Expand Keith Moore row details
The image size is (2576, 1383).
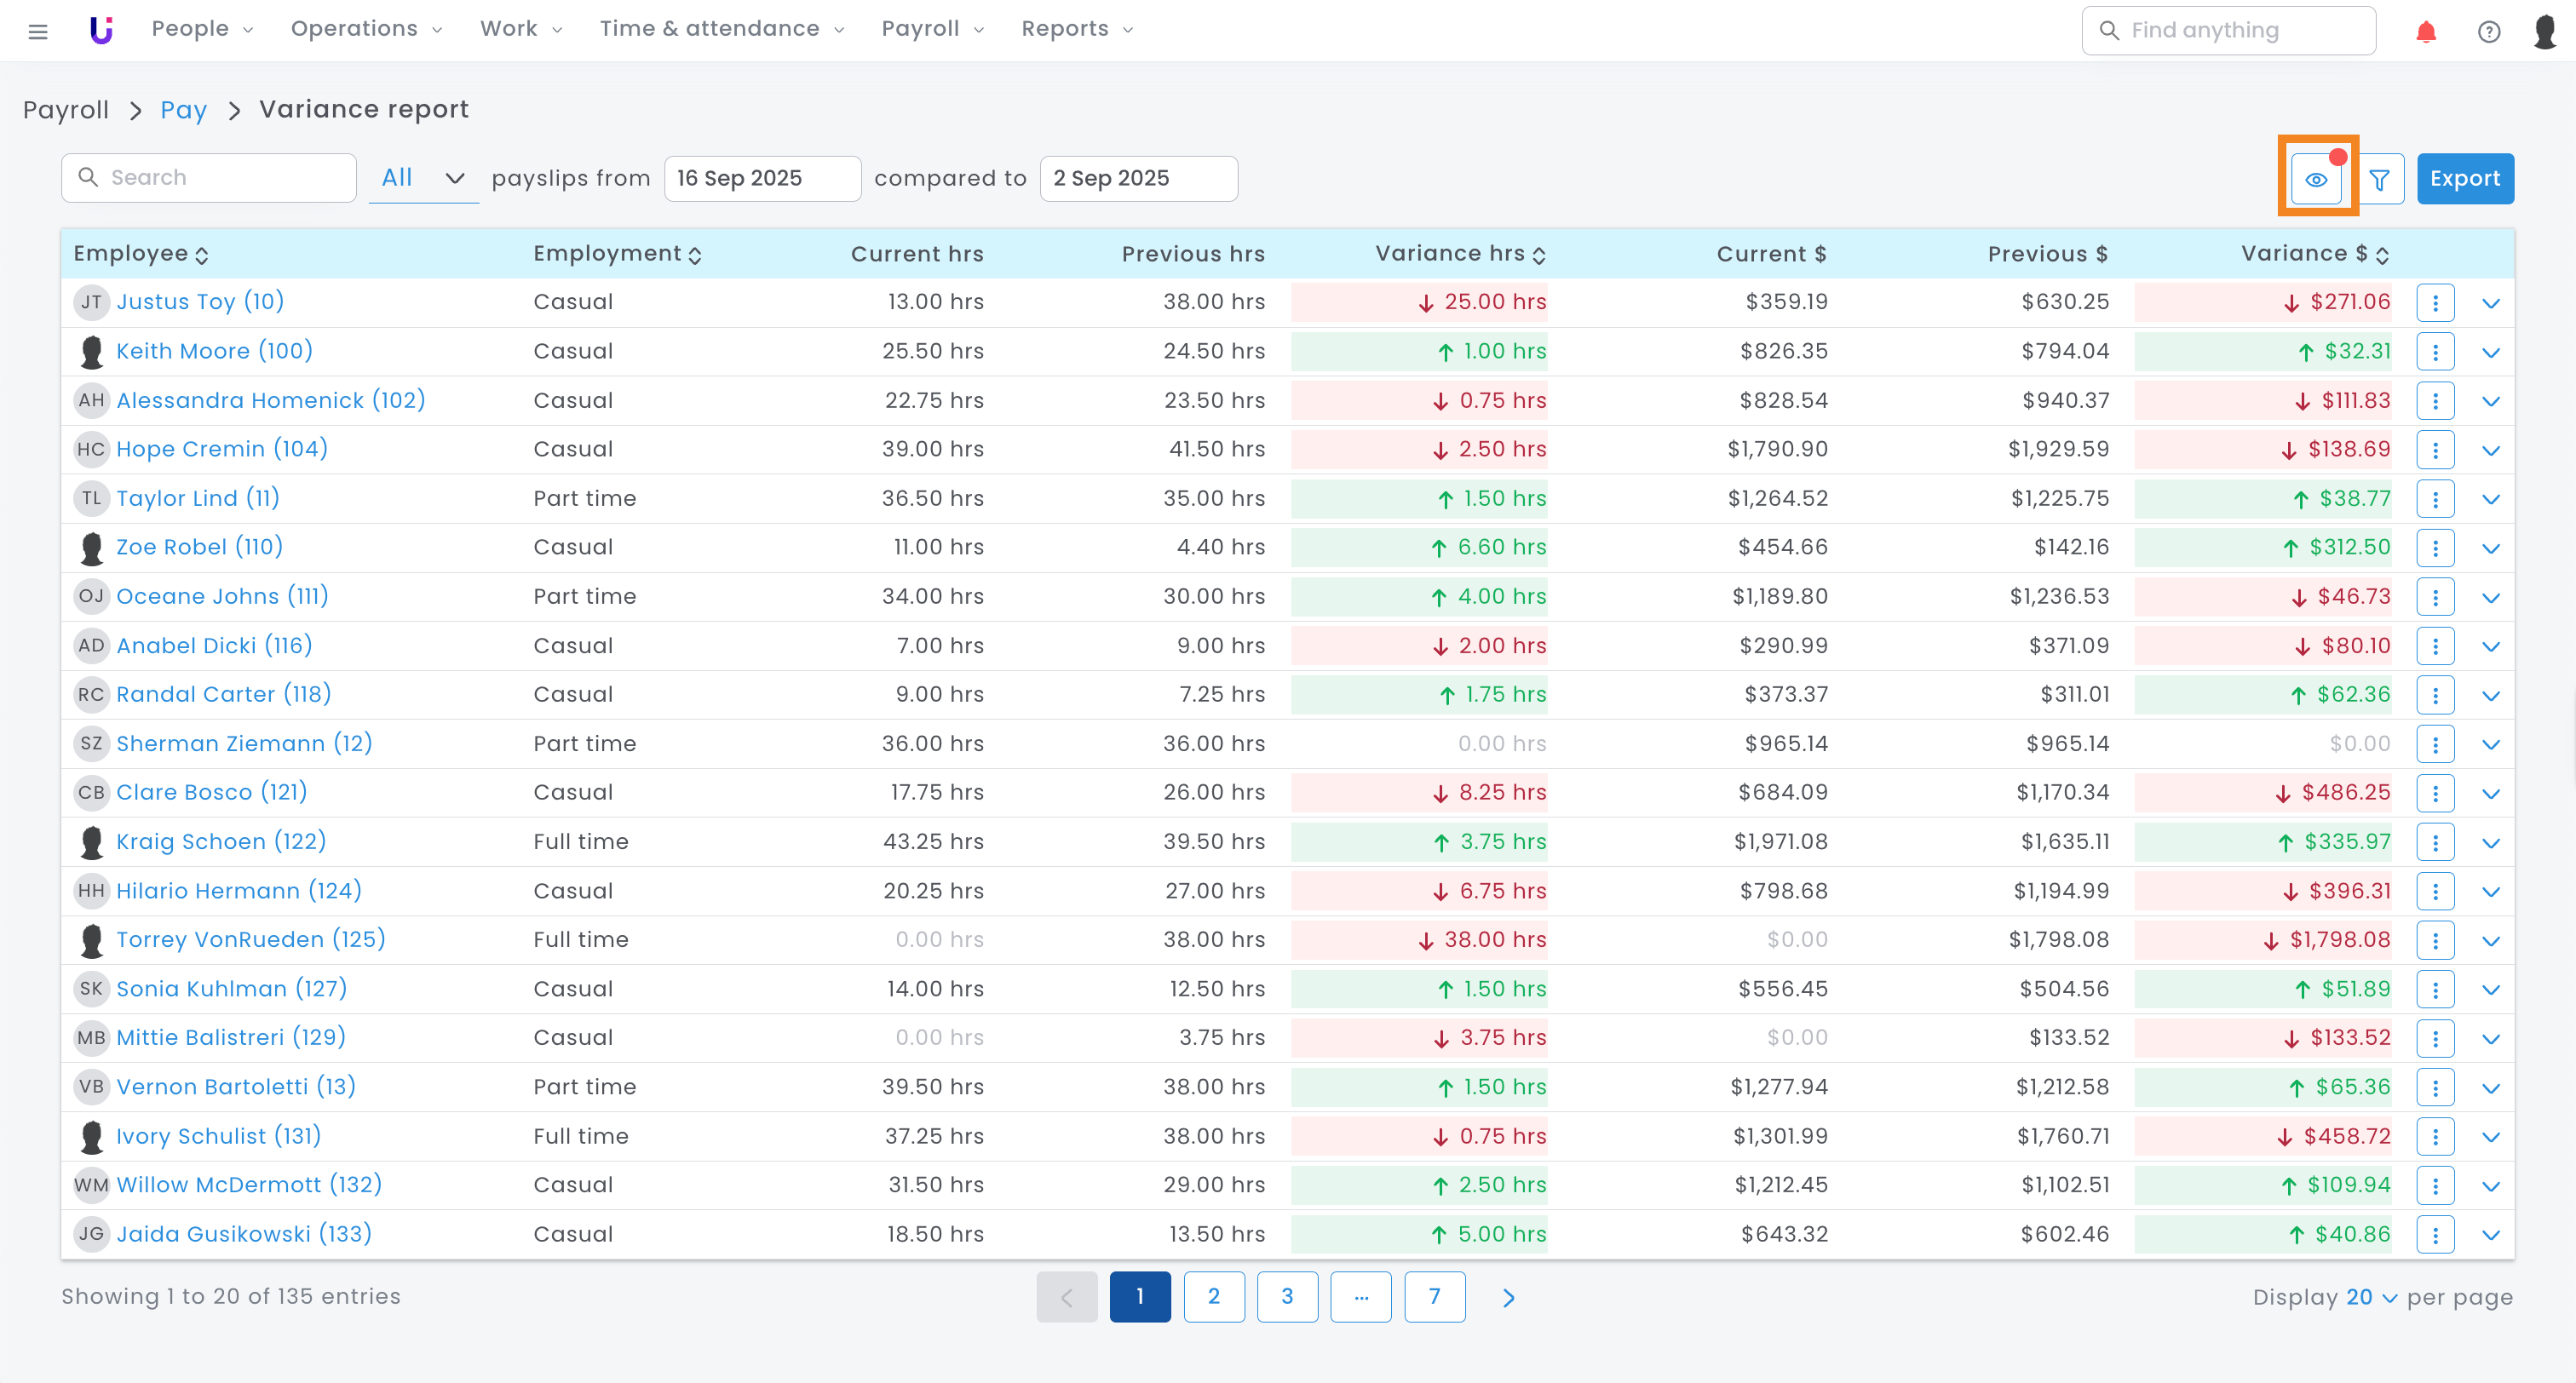2490,352
